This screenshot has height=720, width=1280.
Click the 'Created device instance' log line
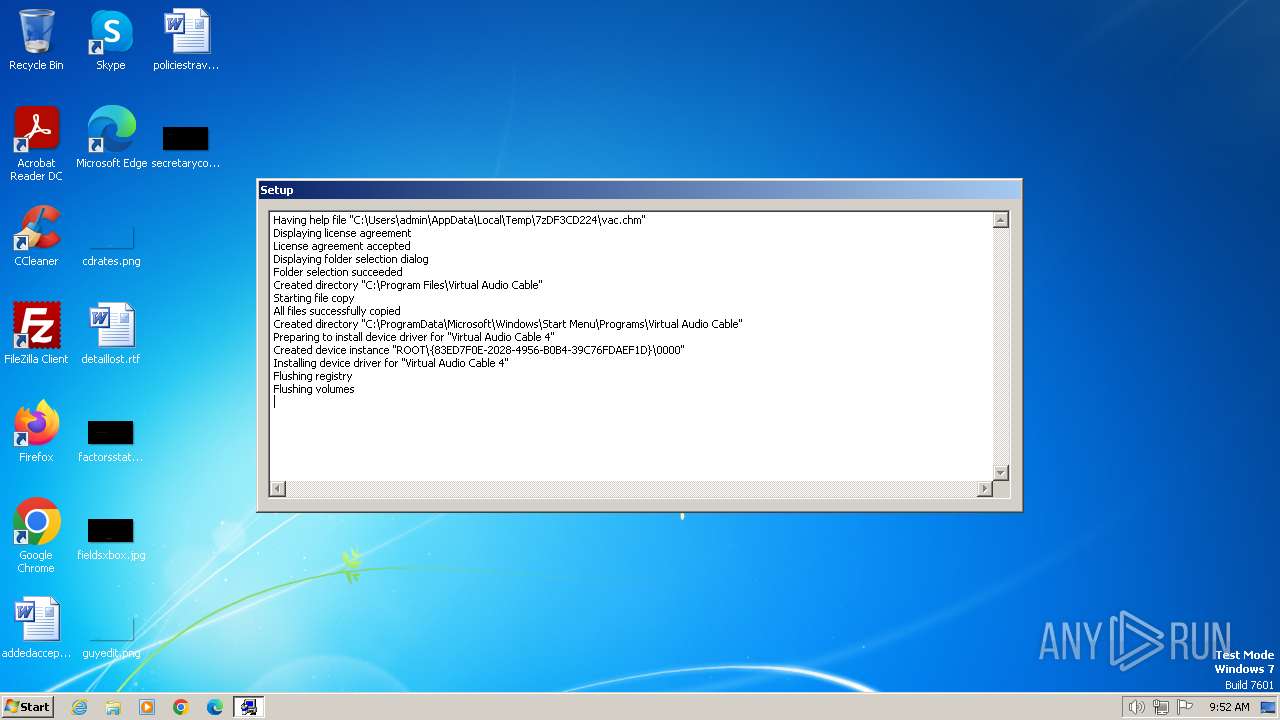[479, 350]
